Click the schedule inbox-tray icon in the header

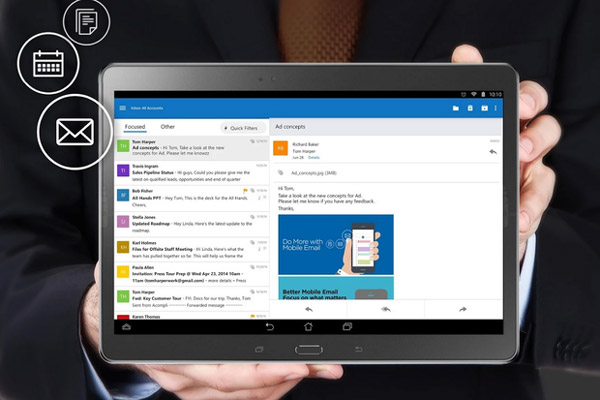[484, 108]
